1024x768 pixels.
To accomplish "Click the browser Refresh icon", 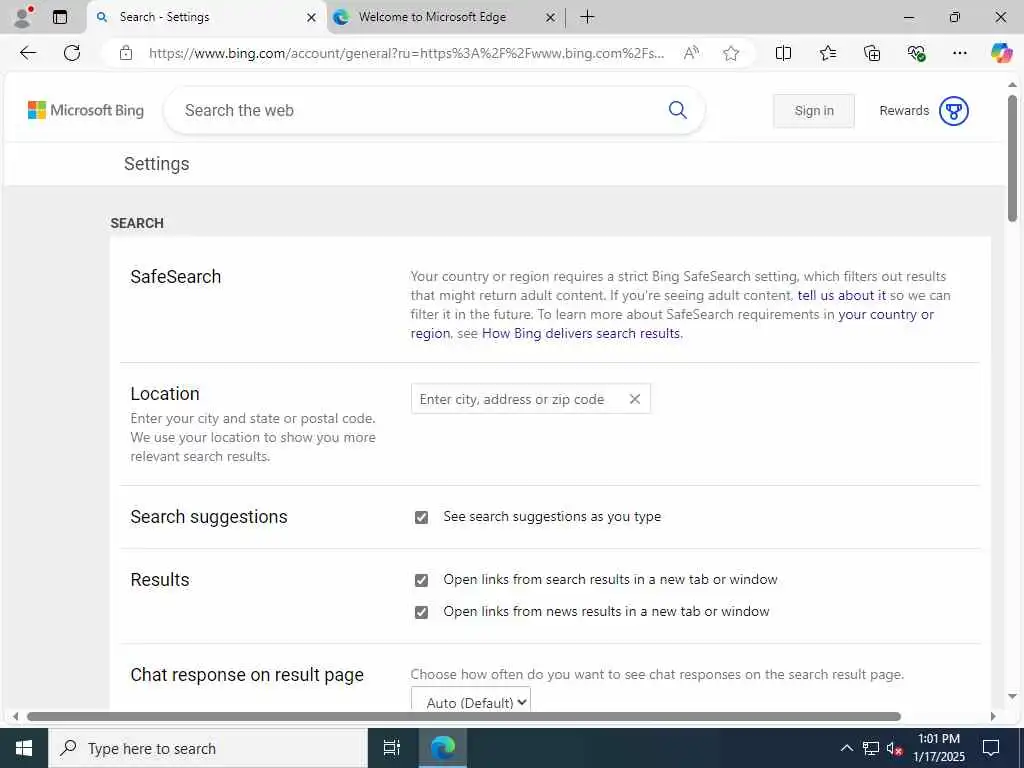I will click(x=72, y=53).
